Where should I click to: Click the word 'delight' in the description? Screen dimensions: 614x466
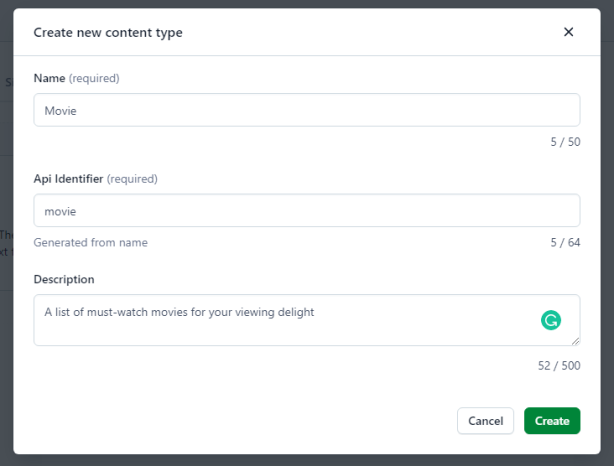coord(295,312)
